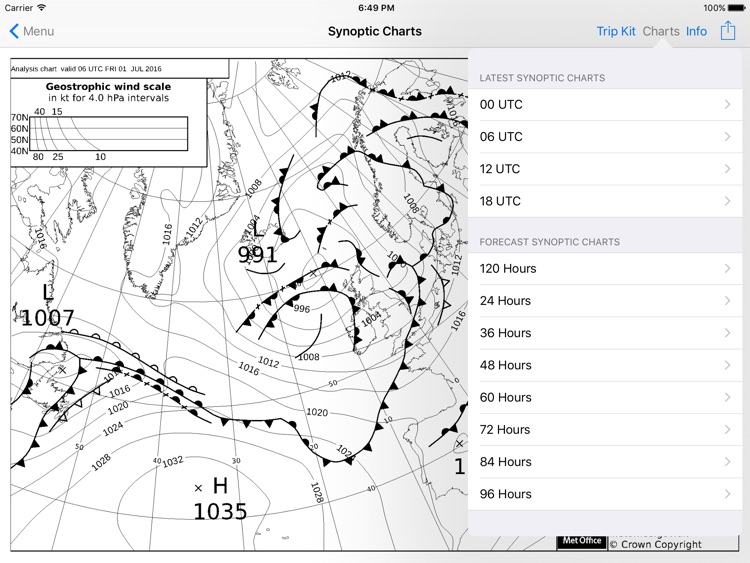
Task: Tap the chevron on the 12 UTC row
Action: tap(728, 169)
